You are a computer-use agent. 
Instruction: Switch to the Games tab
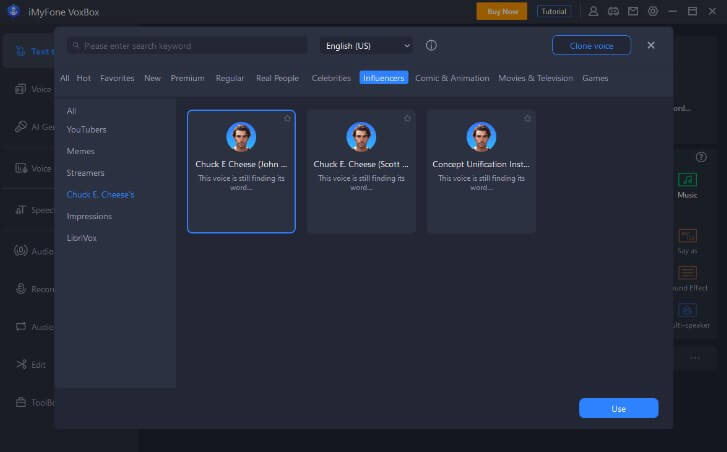(595, 78)
